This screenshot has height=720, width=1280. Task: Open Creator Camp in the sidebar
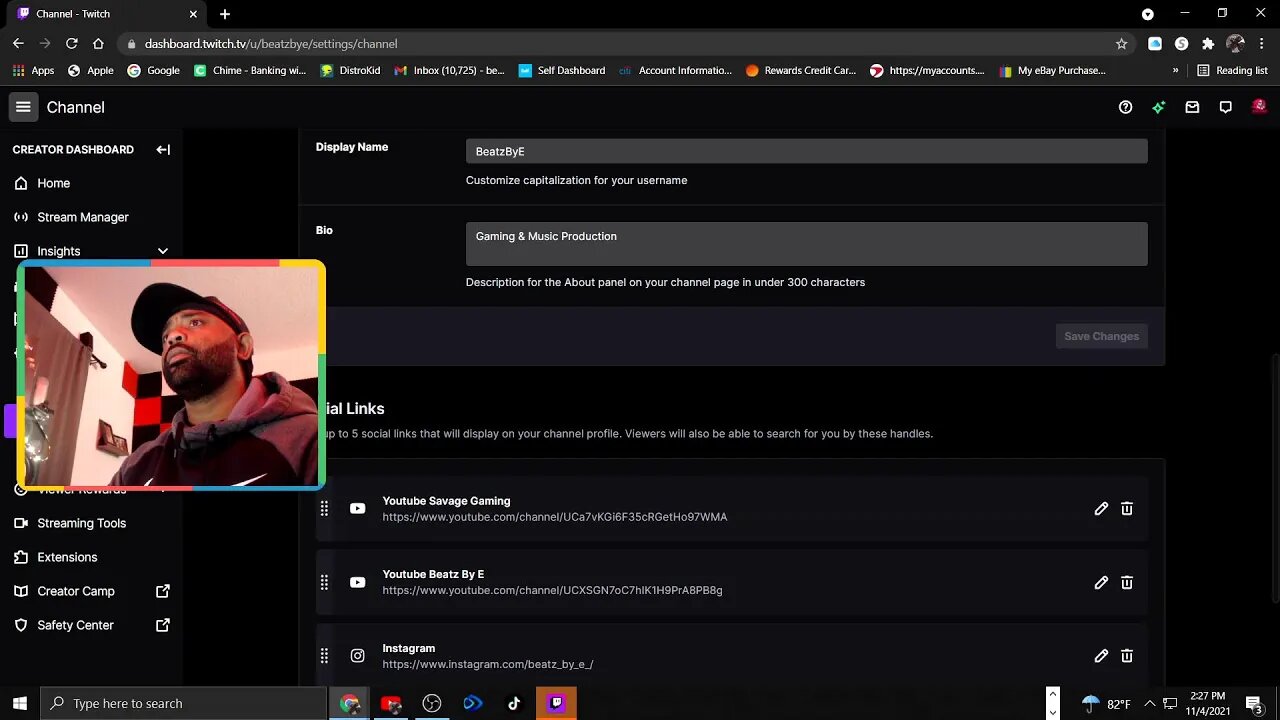(76, 591)
